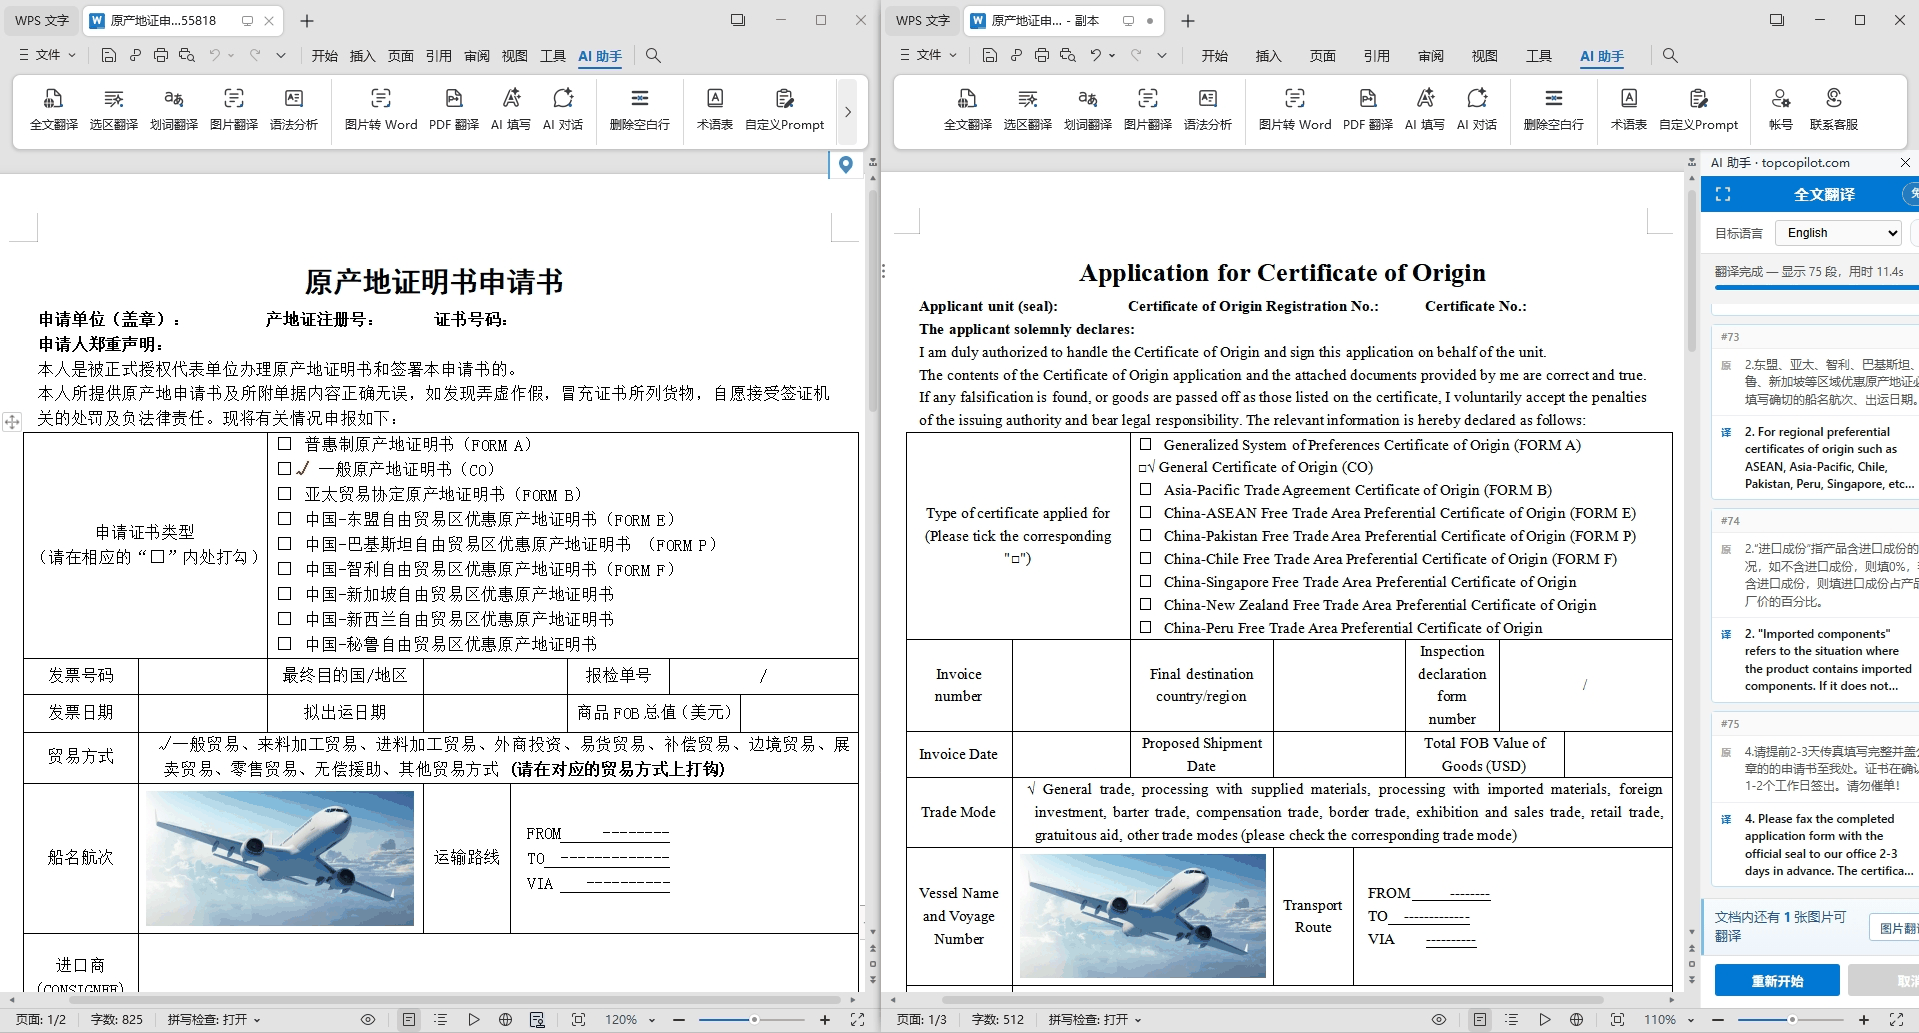Click zoom slider in left status bar

coord(752,1019)
